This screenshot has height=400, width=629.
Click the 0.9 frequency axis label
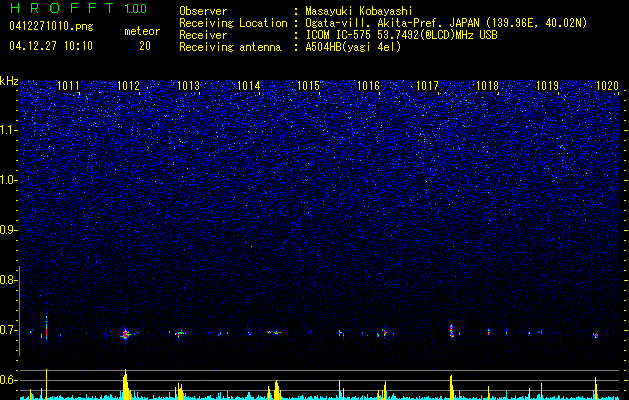(7, 230)
